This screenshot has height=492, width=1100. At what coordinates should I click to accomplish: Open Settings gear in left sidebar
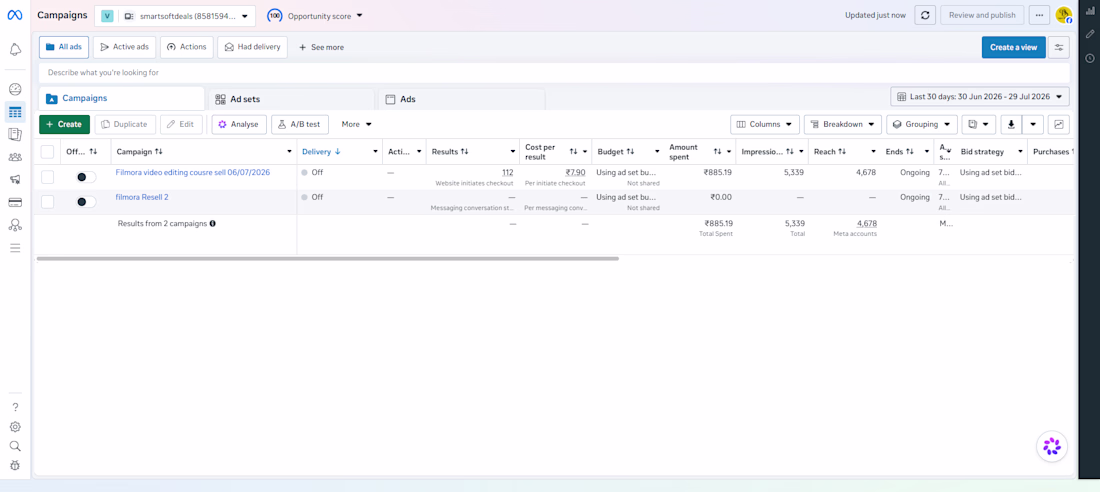tap(15, 427)
